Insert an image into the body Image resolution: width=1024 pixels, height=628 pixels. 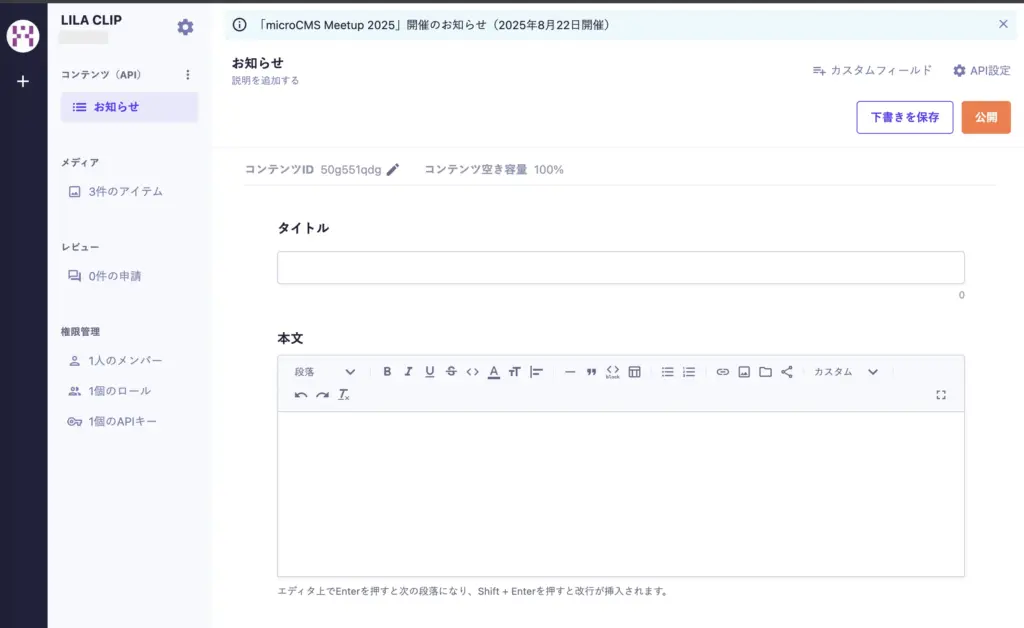pos(744,371)
